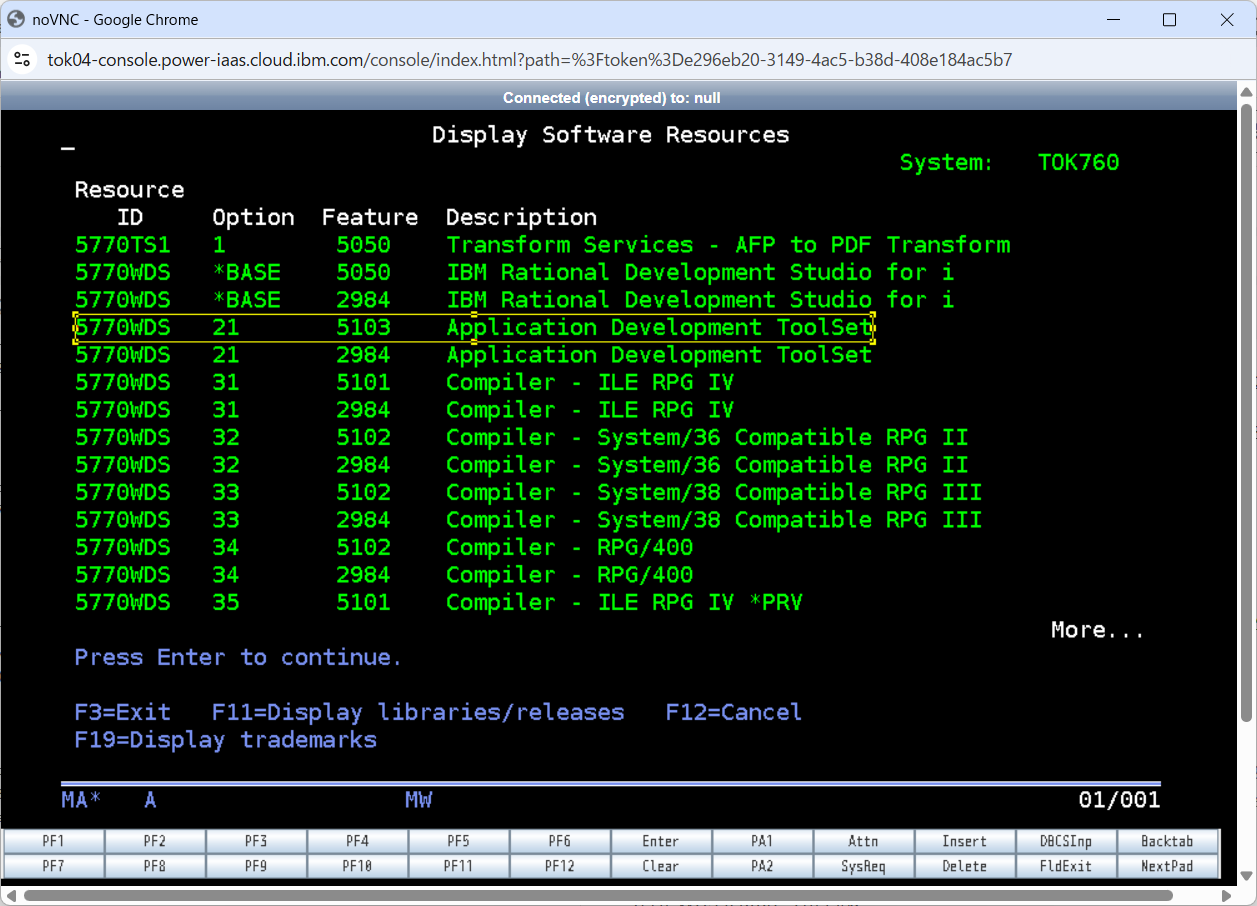Click the PF4 key button
Viewport: 1257px width, 906px height.
tap(357, 841)
